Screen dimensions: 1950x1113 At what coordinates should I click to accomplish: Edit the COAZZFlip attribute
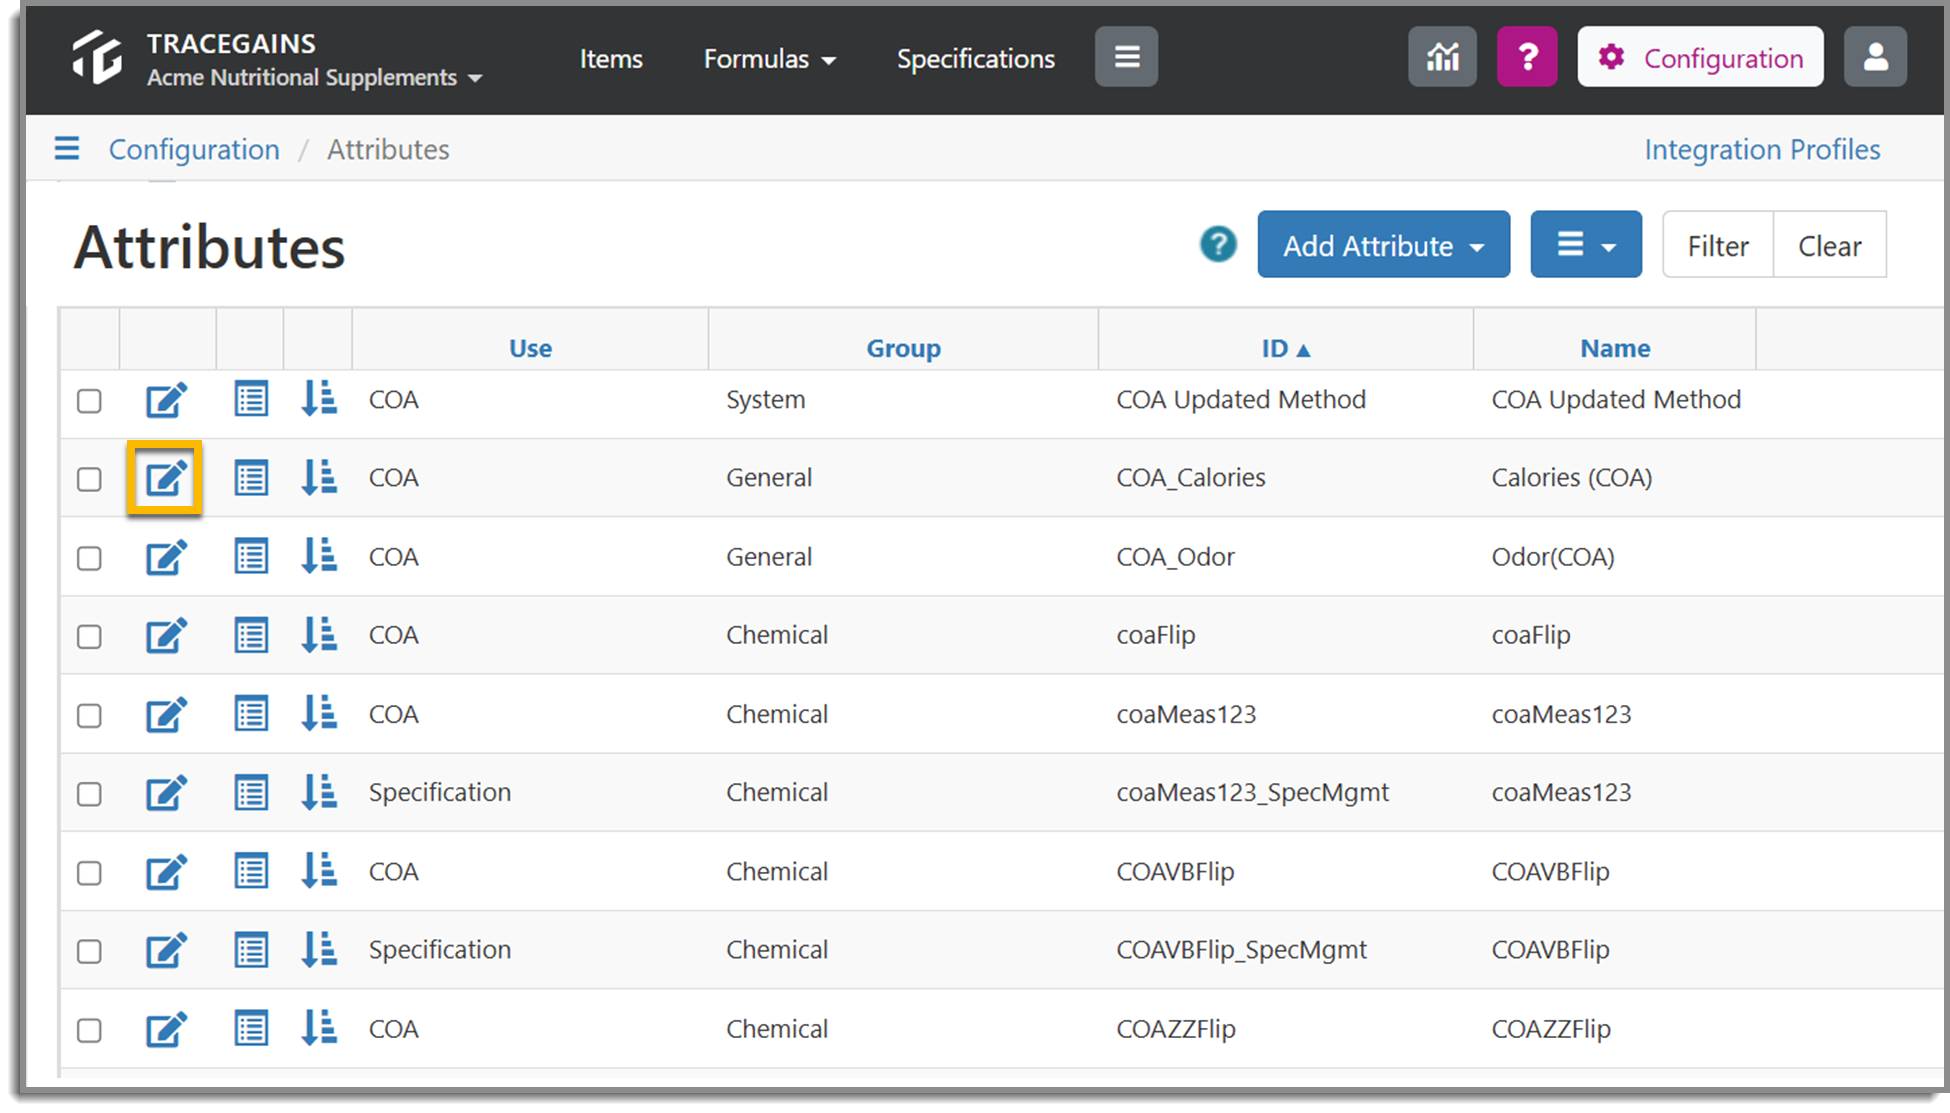166,1029
